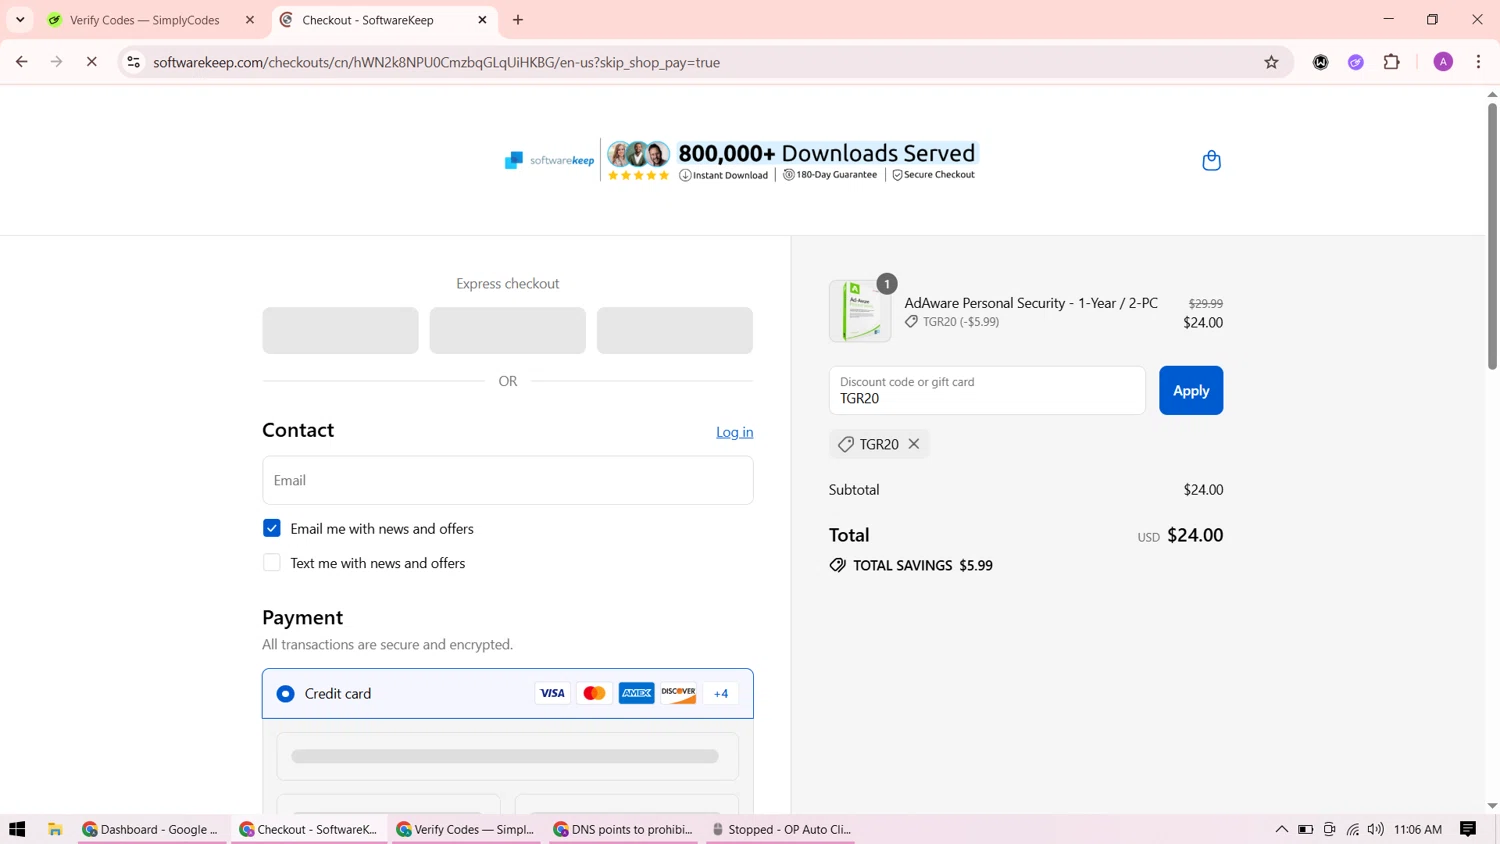Open the Chrome three-dot menu
This screenshot has width=1500, height=844.
(1478, 62)
